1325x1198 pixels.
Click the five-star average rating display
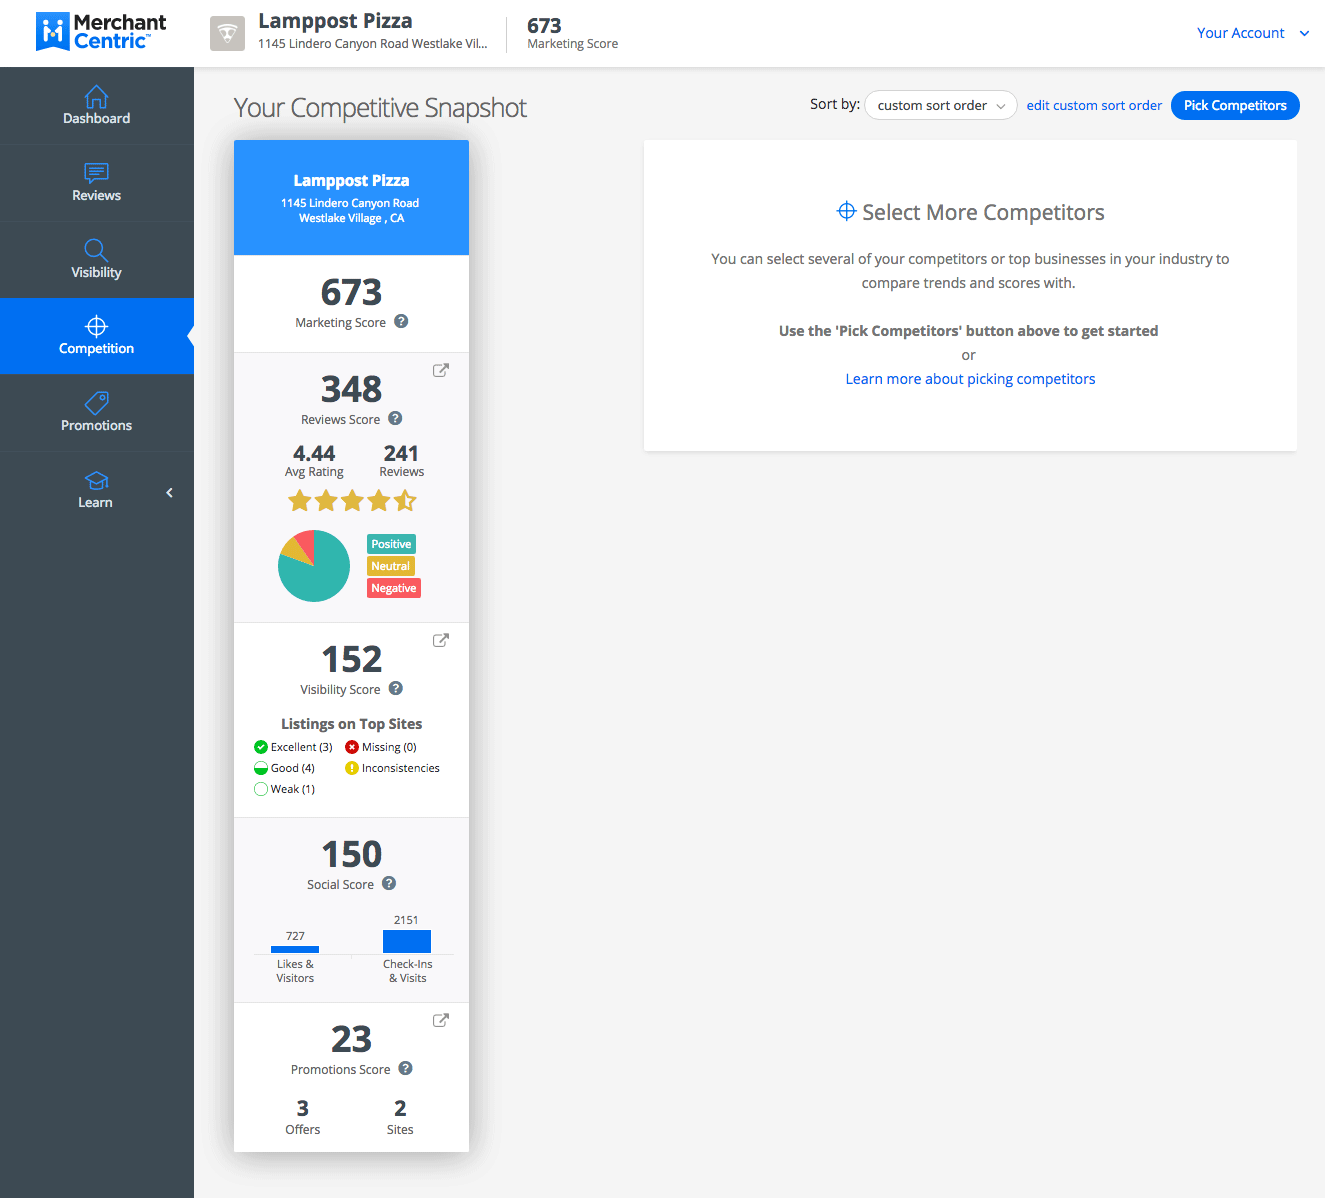tap(352, 501)
